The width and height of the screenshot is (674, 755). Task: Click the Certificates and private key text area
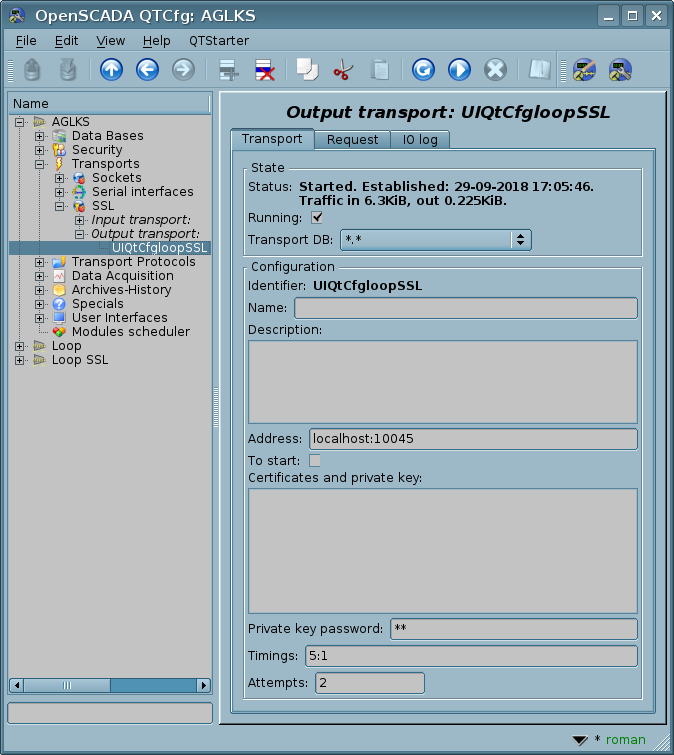(x=442, y=551)
